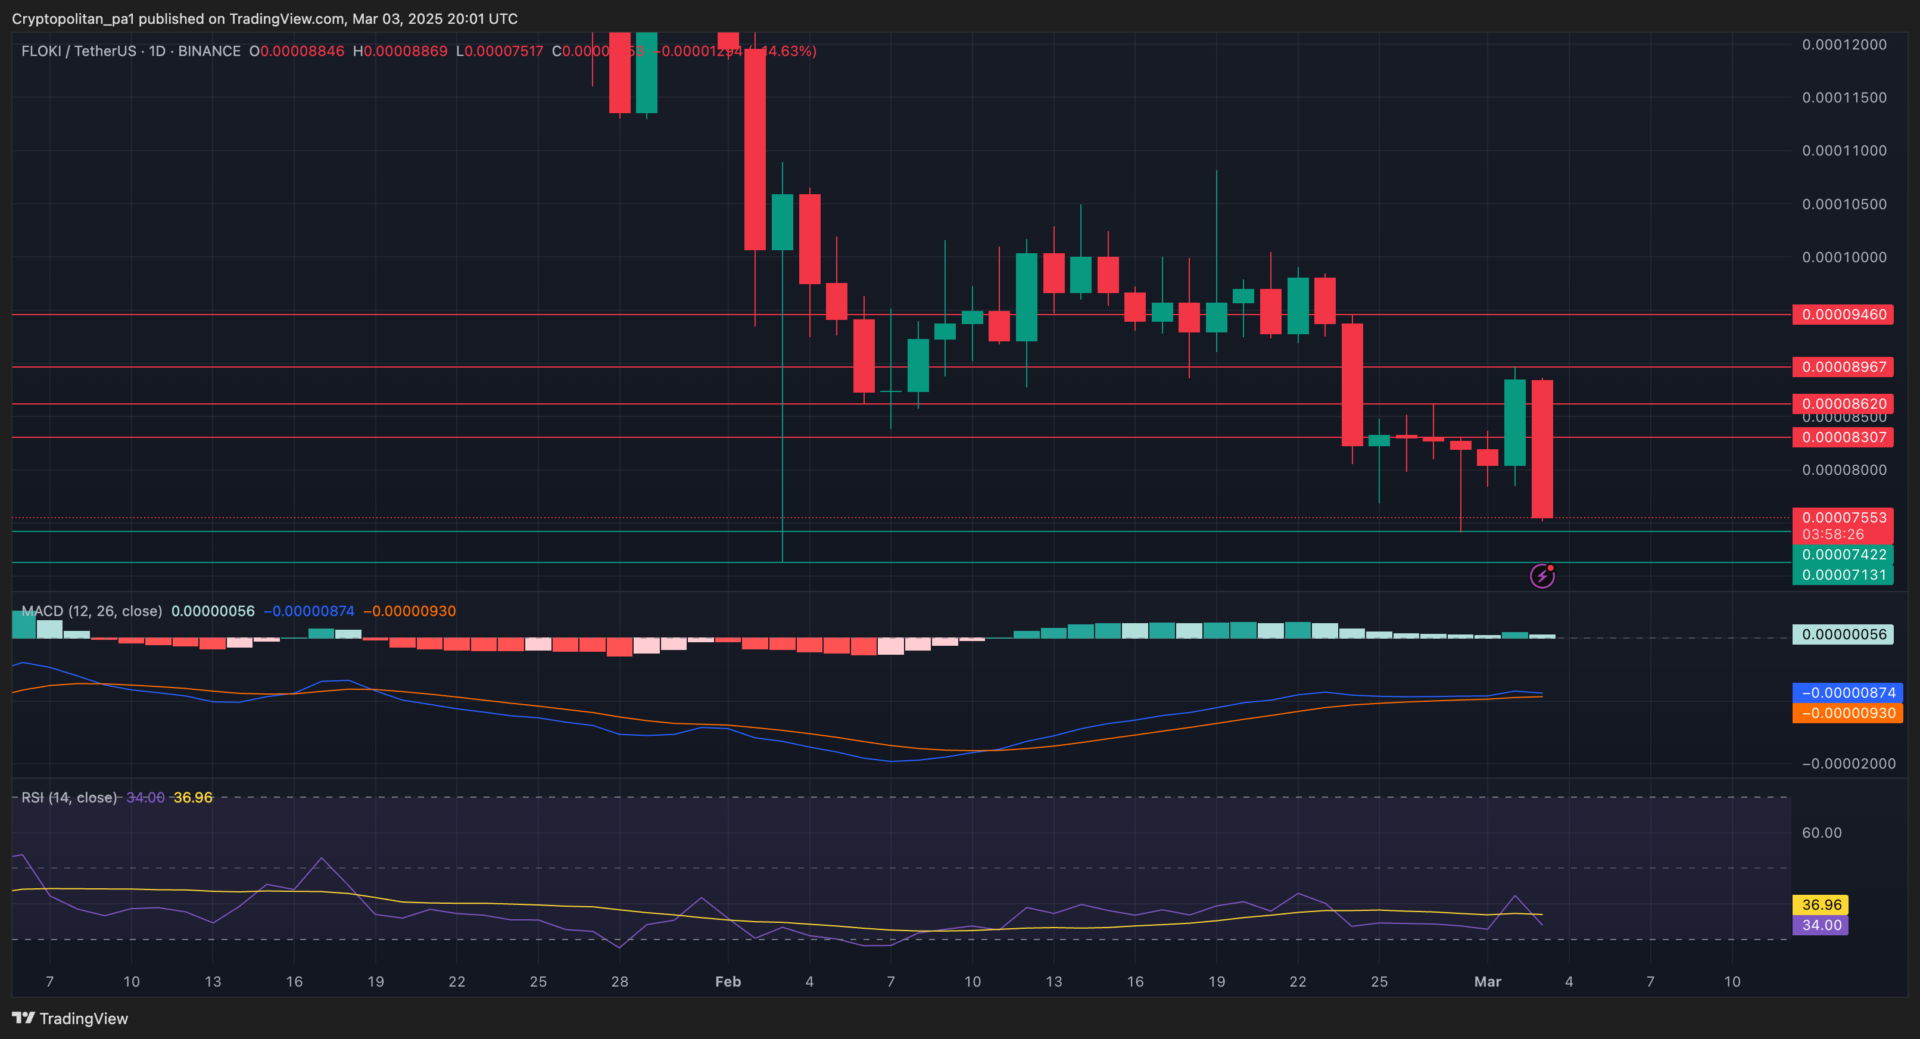This screenshot has height=1039, width=1920.
Task: Click the RSI (14, close) indicator legend
Action: [69, 797]
